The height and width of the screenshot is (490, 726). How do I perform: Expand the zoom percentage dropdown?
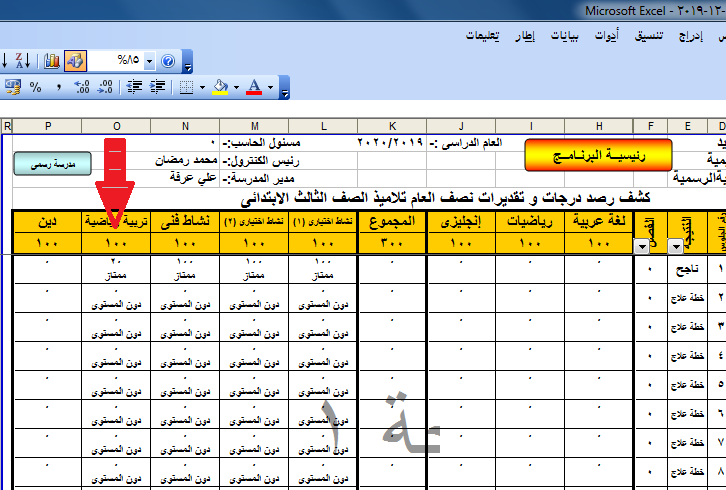pos(150,61)
